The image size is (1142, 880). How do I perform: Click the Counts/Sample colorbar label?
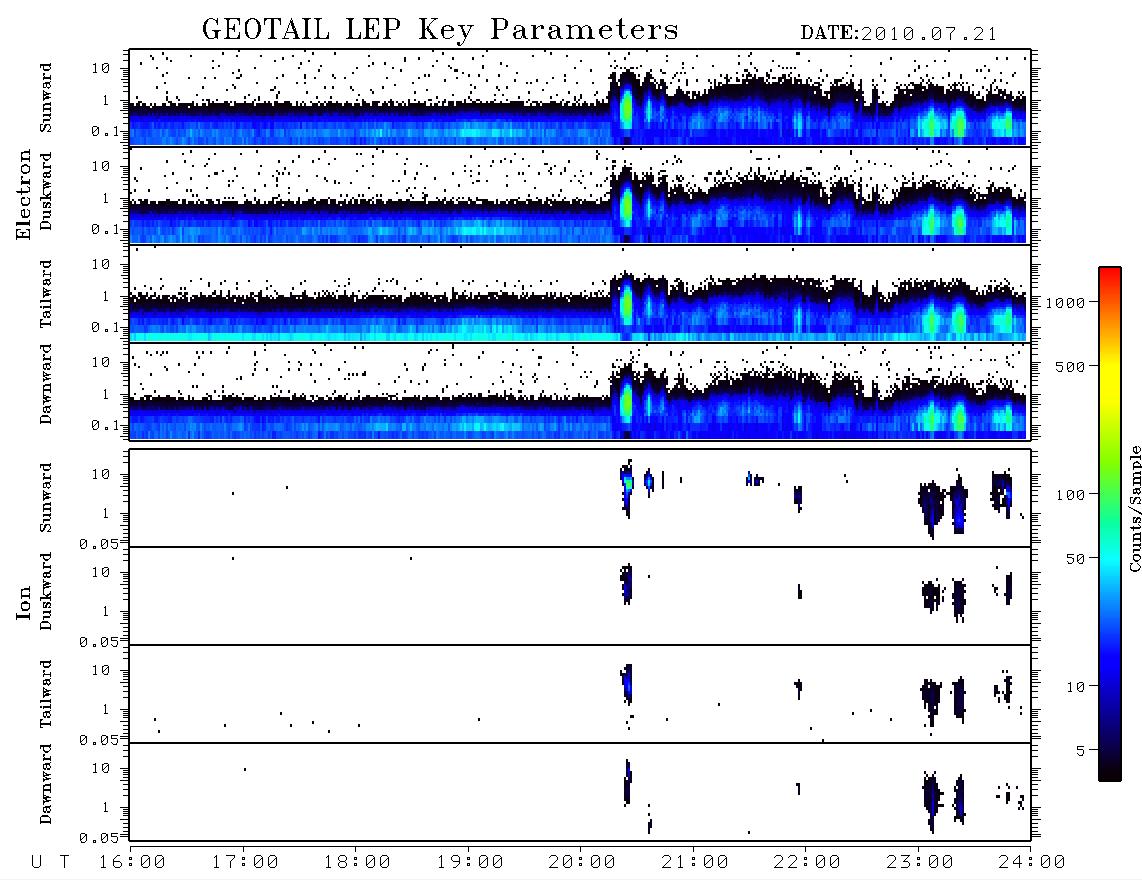[x=1134, y=508]
